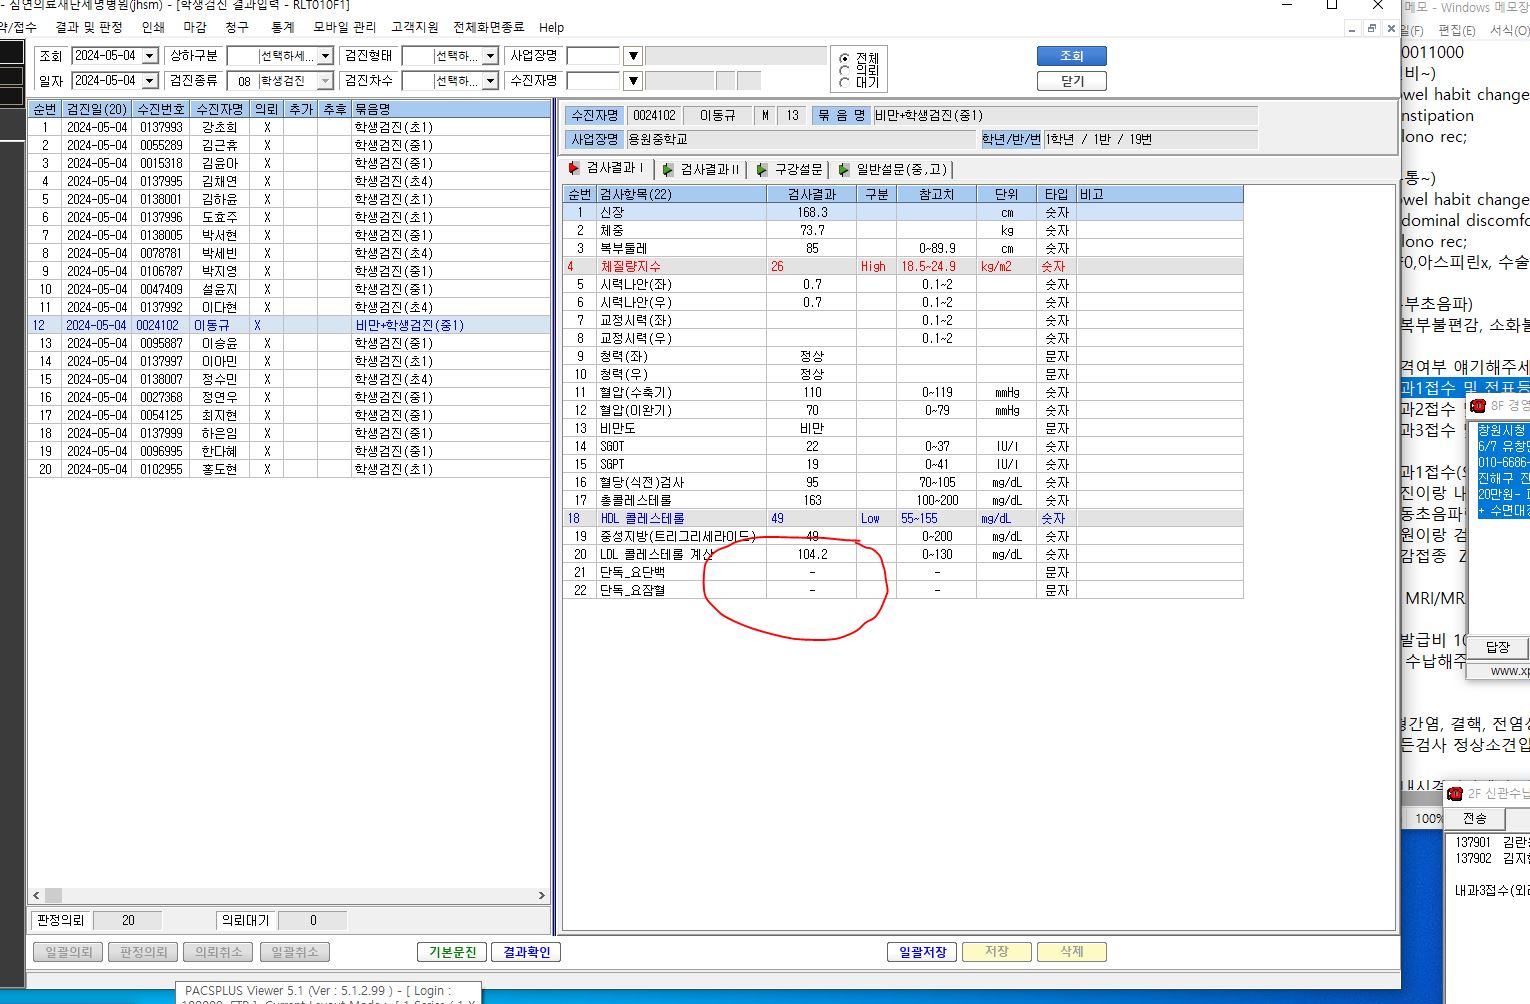Open the 통계 menu
Screen dimensions: 1530x1004
click(x=283, y=27)
